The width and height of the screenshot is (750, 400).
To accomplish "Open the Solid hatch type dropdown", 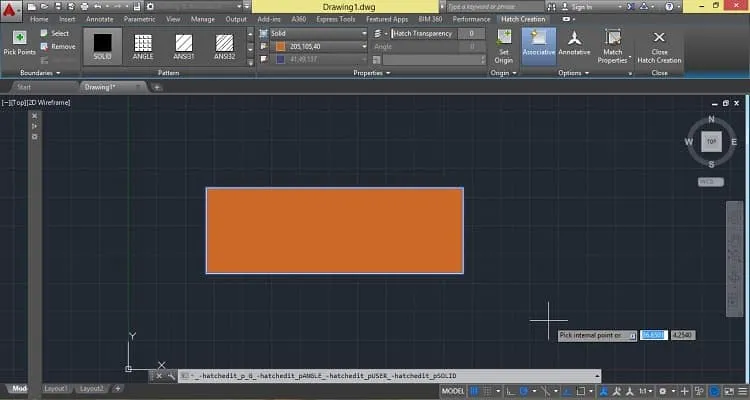I will (318, 33).
